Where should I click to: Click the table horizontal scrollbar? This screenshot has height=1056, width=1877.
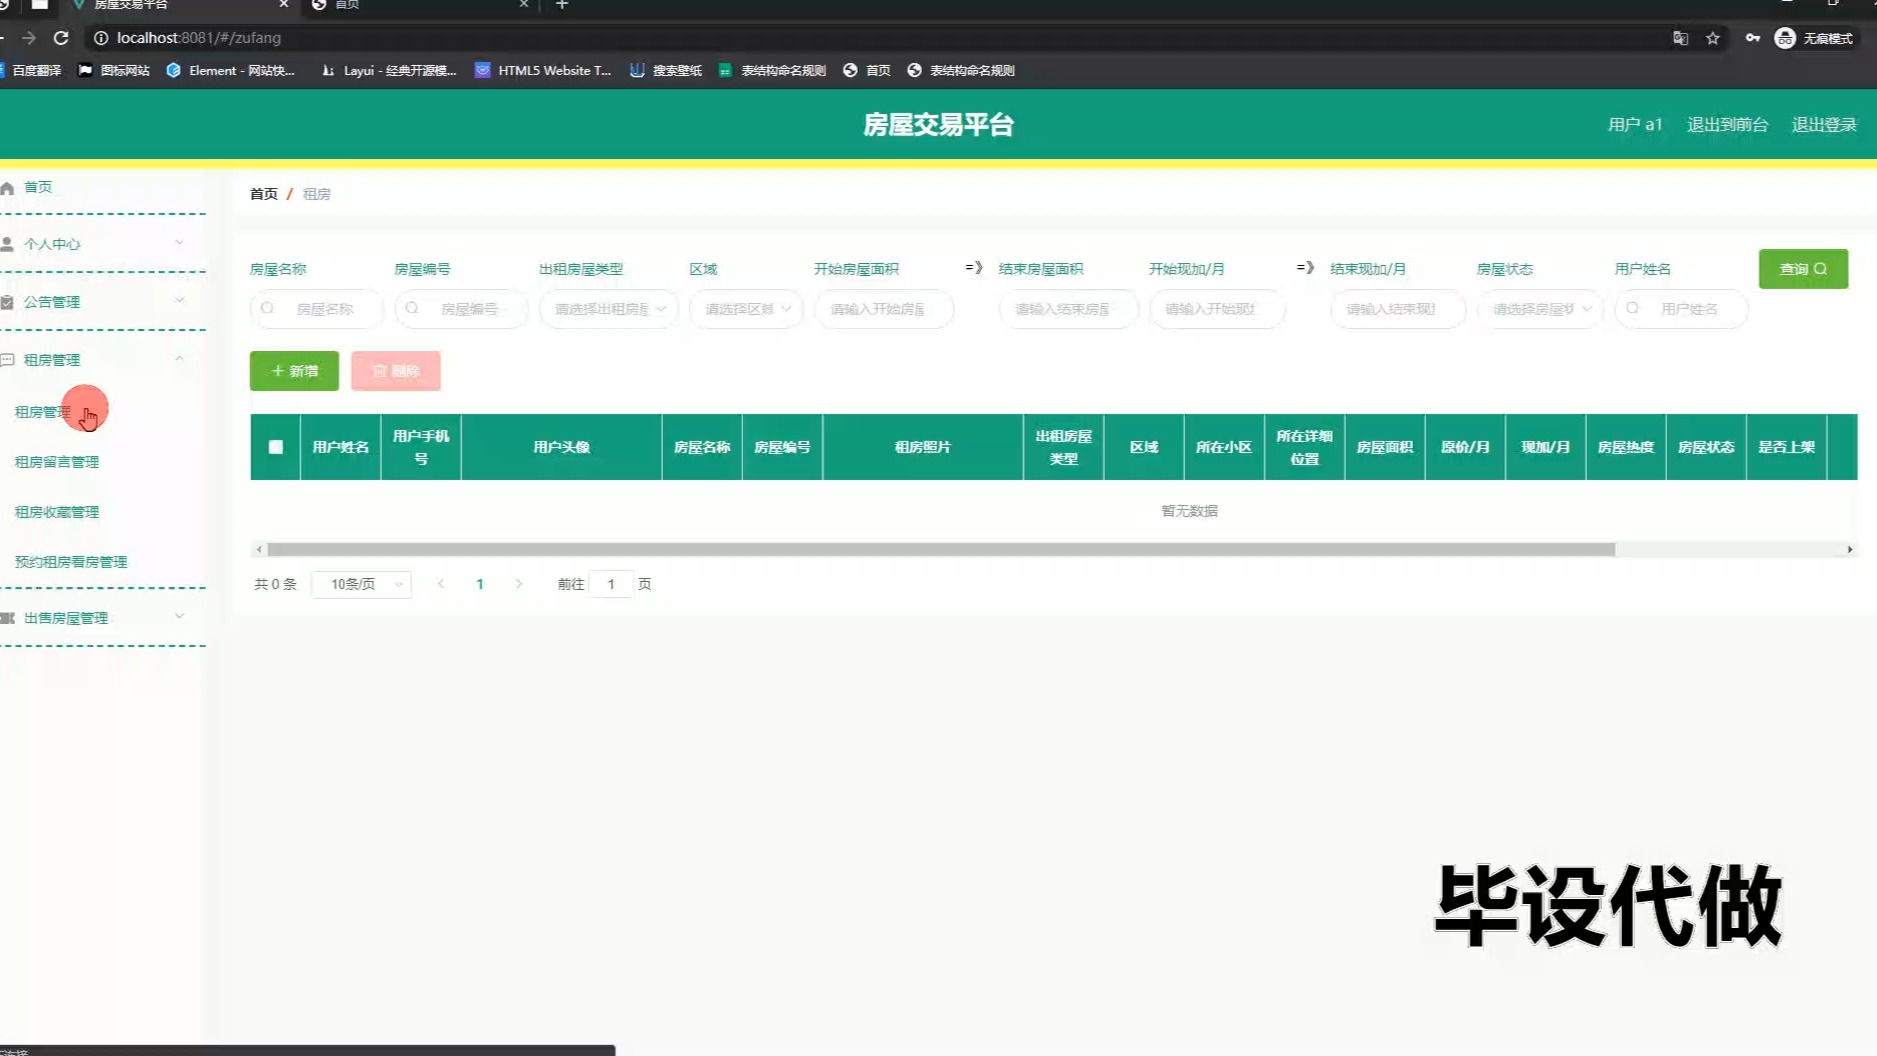click(941, 549)
